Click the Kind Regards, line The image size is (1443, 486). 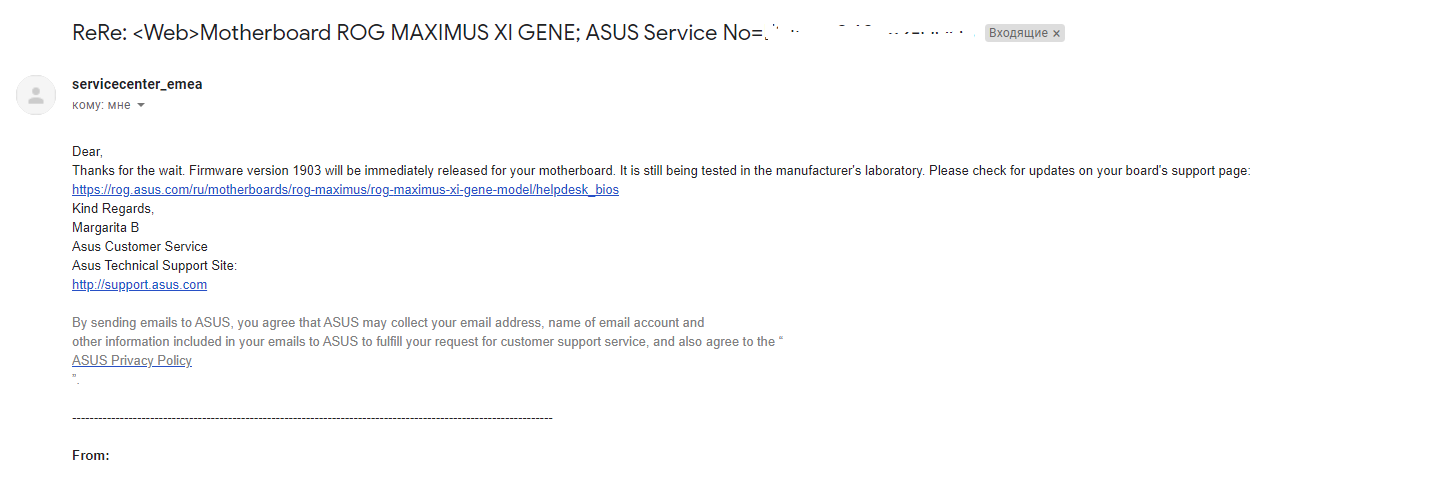(x=113, y=209)
